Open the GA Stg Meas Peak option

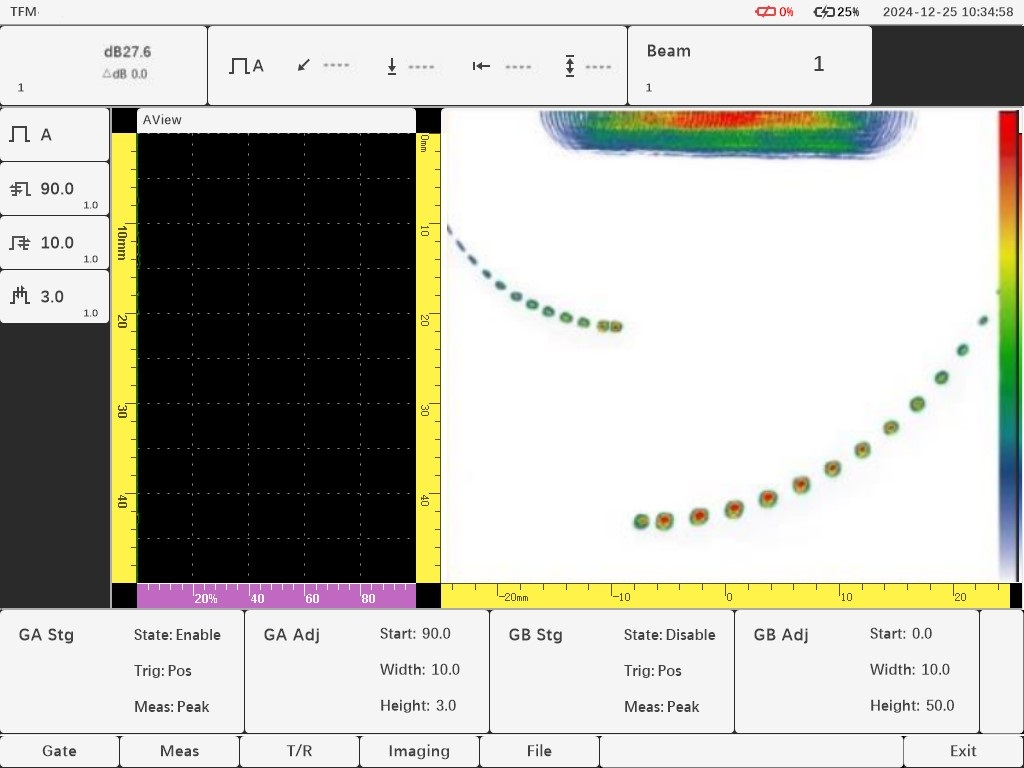tap(171, 707)
